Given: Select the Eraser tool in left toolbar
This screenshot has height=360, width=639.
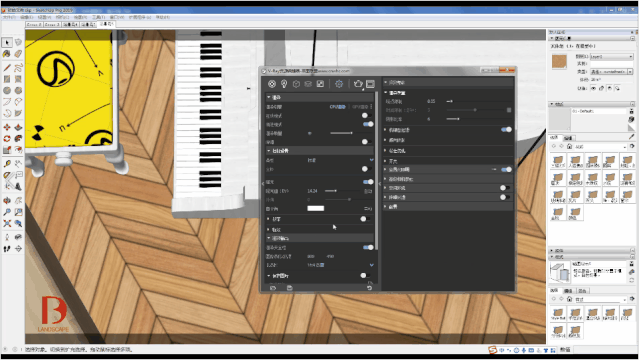Looking at the screenshot, I should [x=18, y=53].
